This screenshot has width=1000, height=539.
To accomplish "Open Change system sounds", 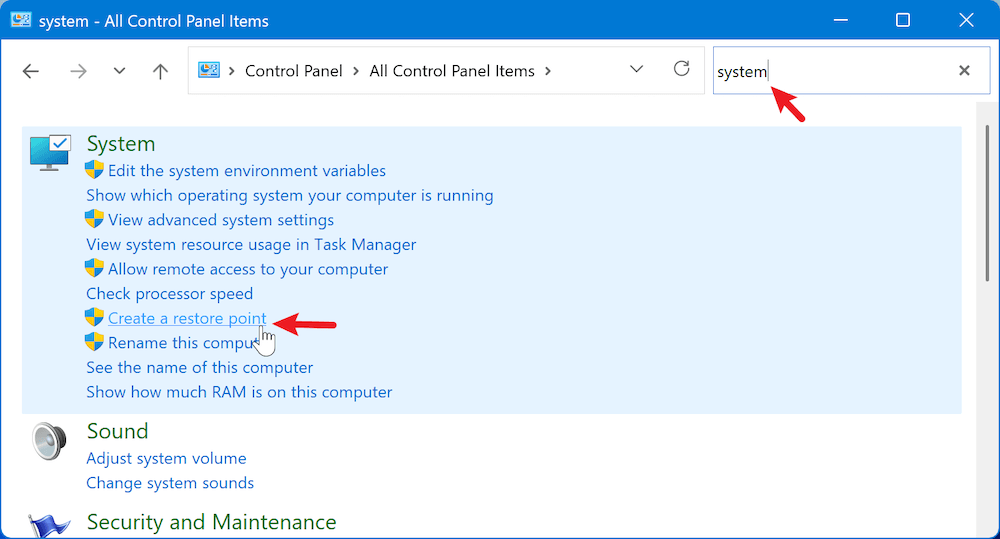I will (x=170, y=483).
